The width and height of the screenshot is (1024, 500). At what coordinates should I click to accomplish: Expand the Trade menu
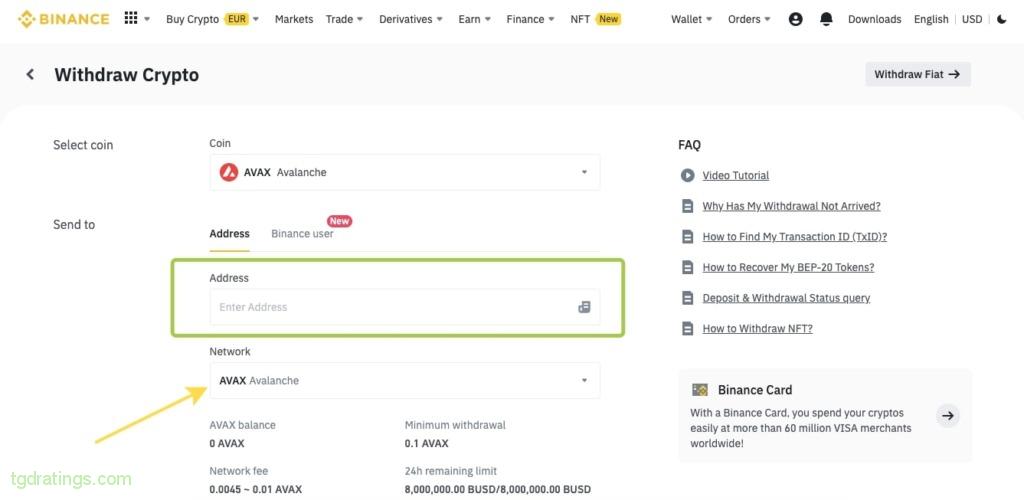click(344, 20)
